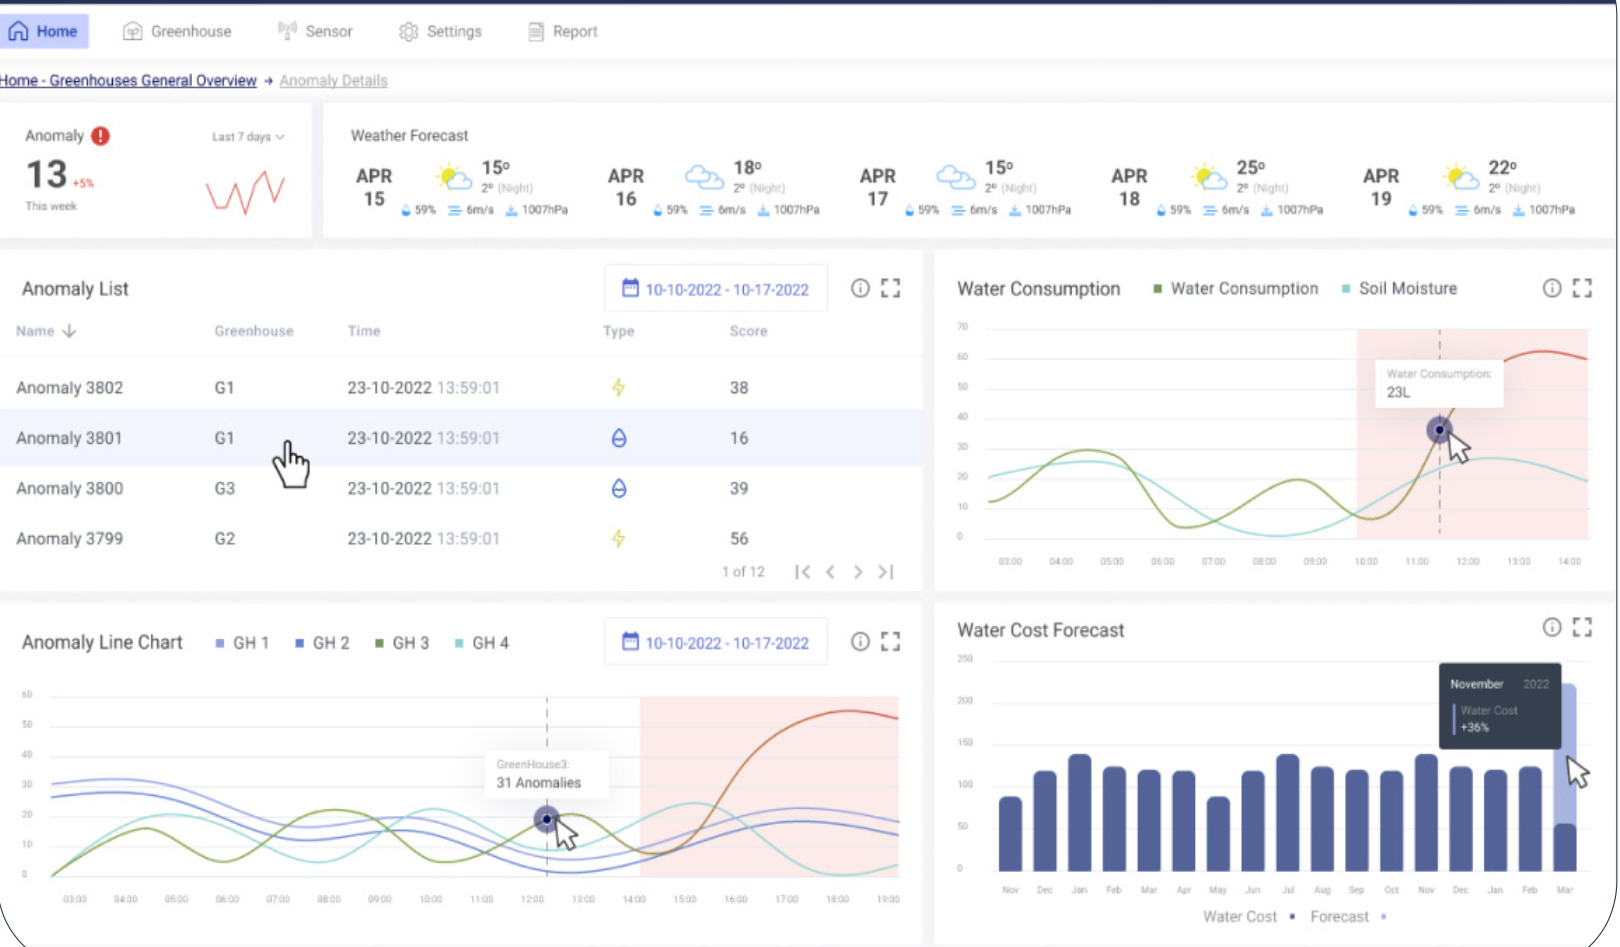Toggle GH 1 series in legend
Image resolution: width=1620 pixels, height=947 pixels.
point(242,643)
